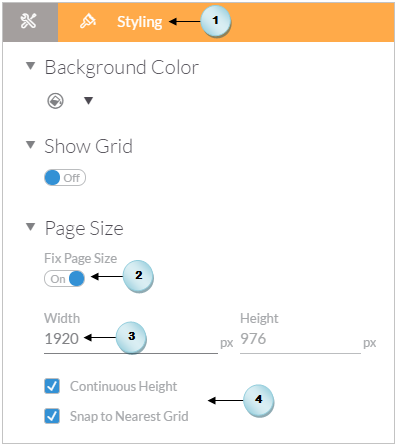Collapse the Background Color section

pyautogui.click(x=31, y=66)
